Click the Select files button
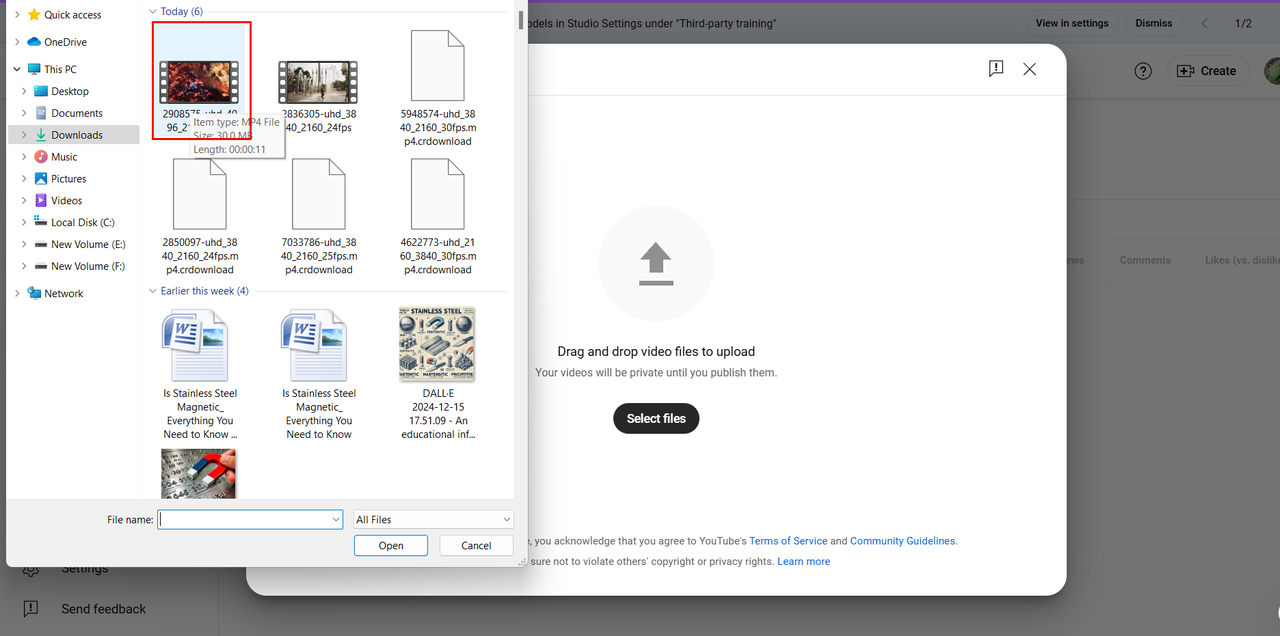Viewport: 1280px width, 636px height. tap(656, 418)
